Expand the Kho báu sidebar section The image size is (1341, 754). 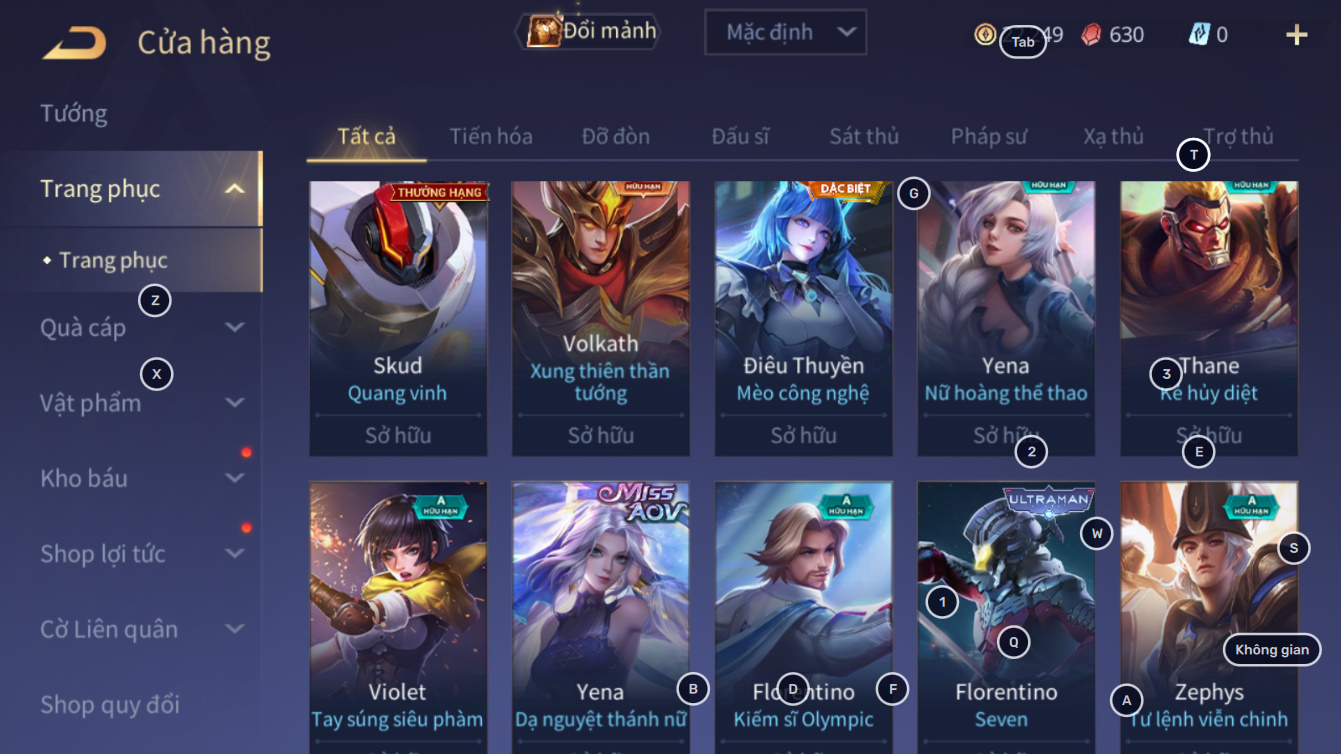point(234,478)
